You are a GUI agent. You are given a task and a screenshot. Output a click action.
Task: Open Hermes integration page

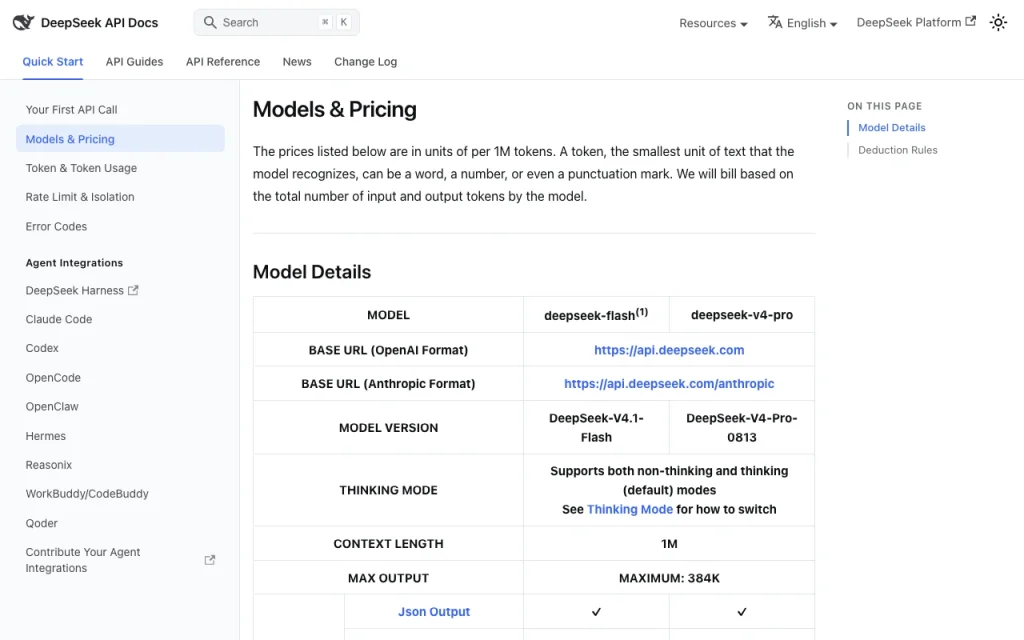tap(120, 436)
